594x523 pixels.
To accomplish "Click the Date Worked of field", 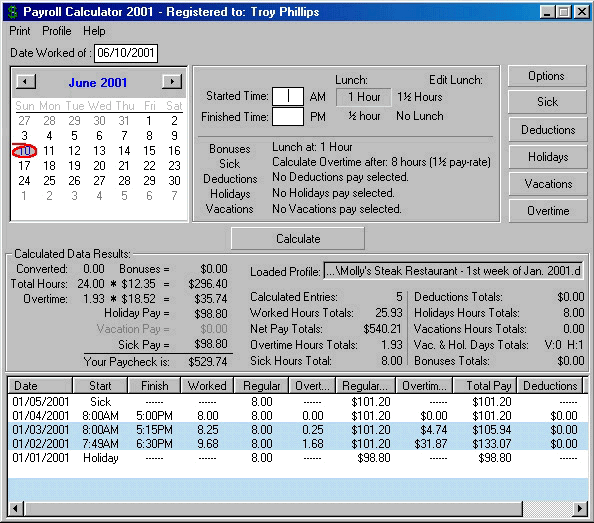I will (126, 53).
